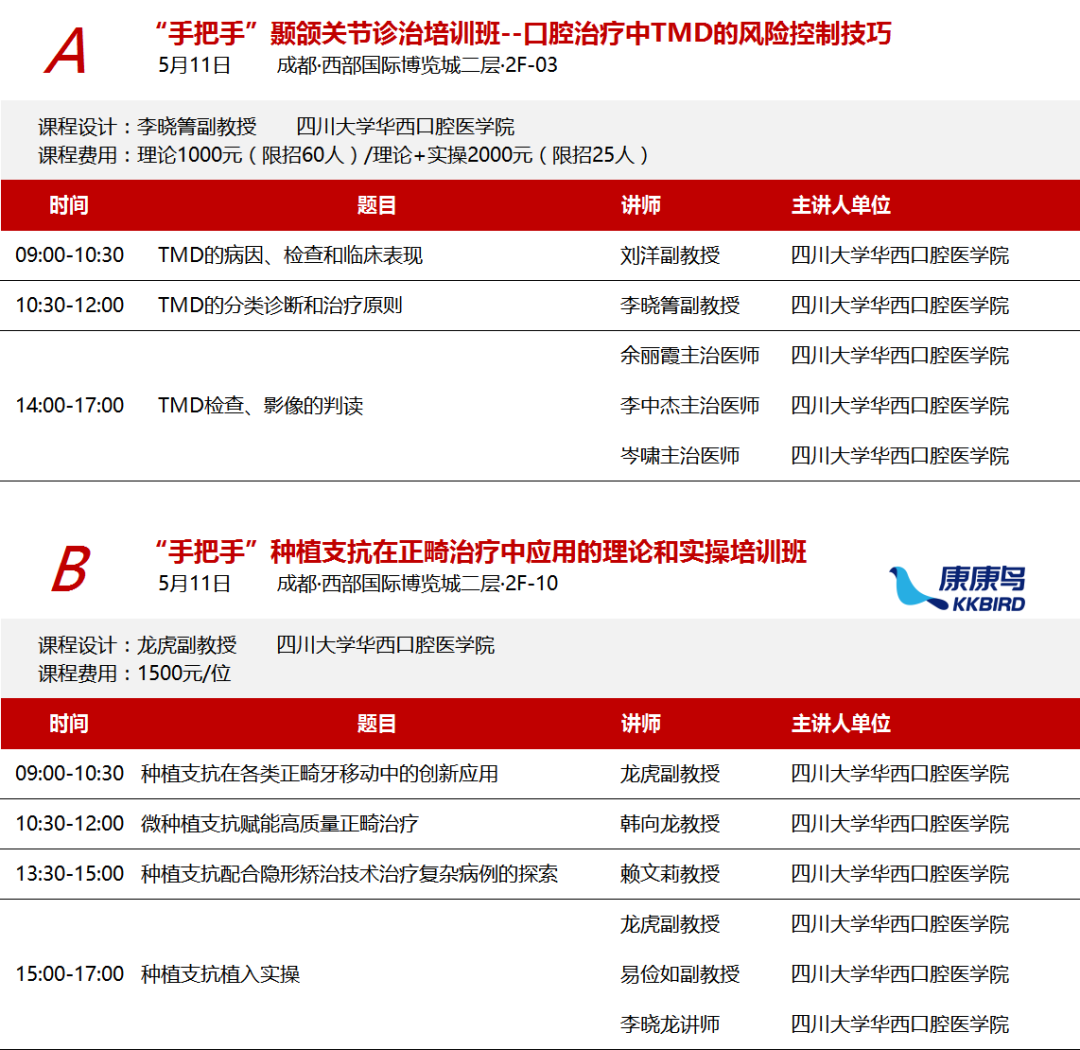The width and height of the screenshot is (1080, 1050).
Task: Click affiliation beside 韩向龙教授
Action: 900,823
